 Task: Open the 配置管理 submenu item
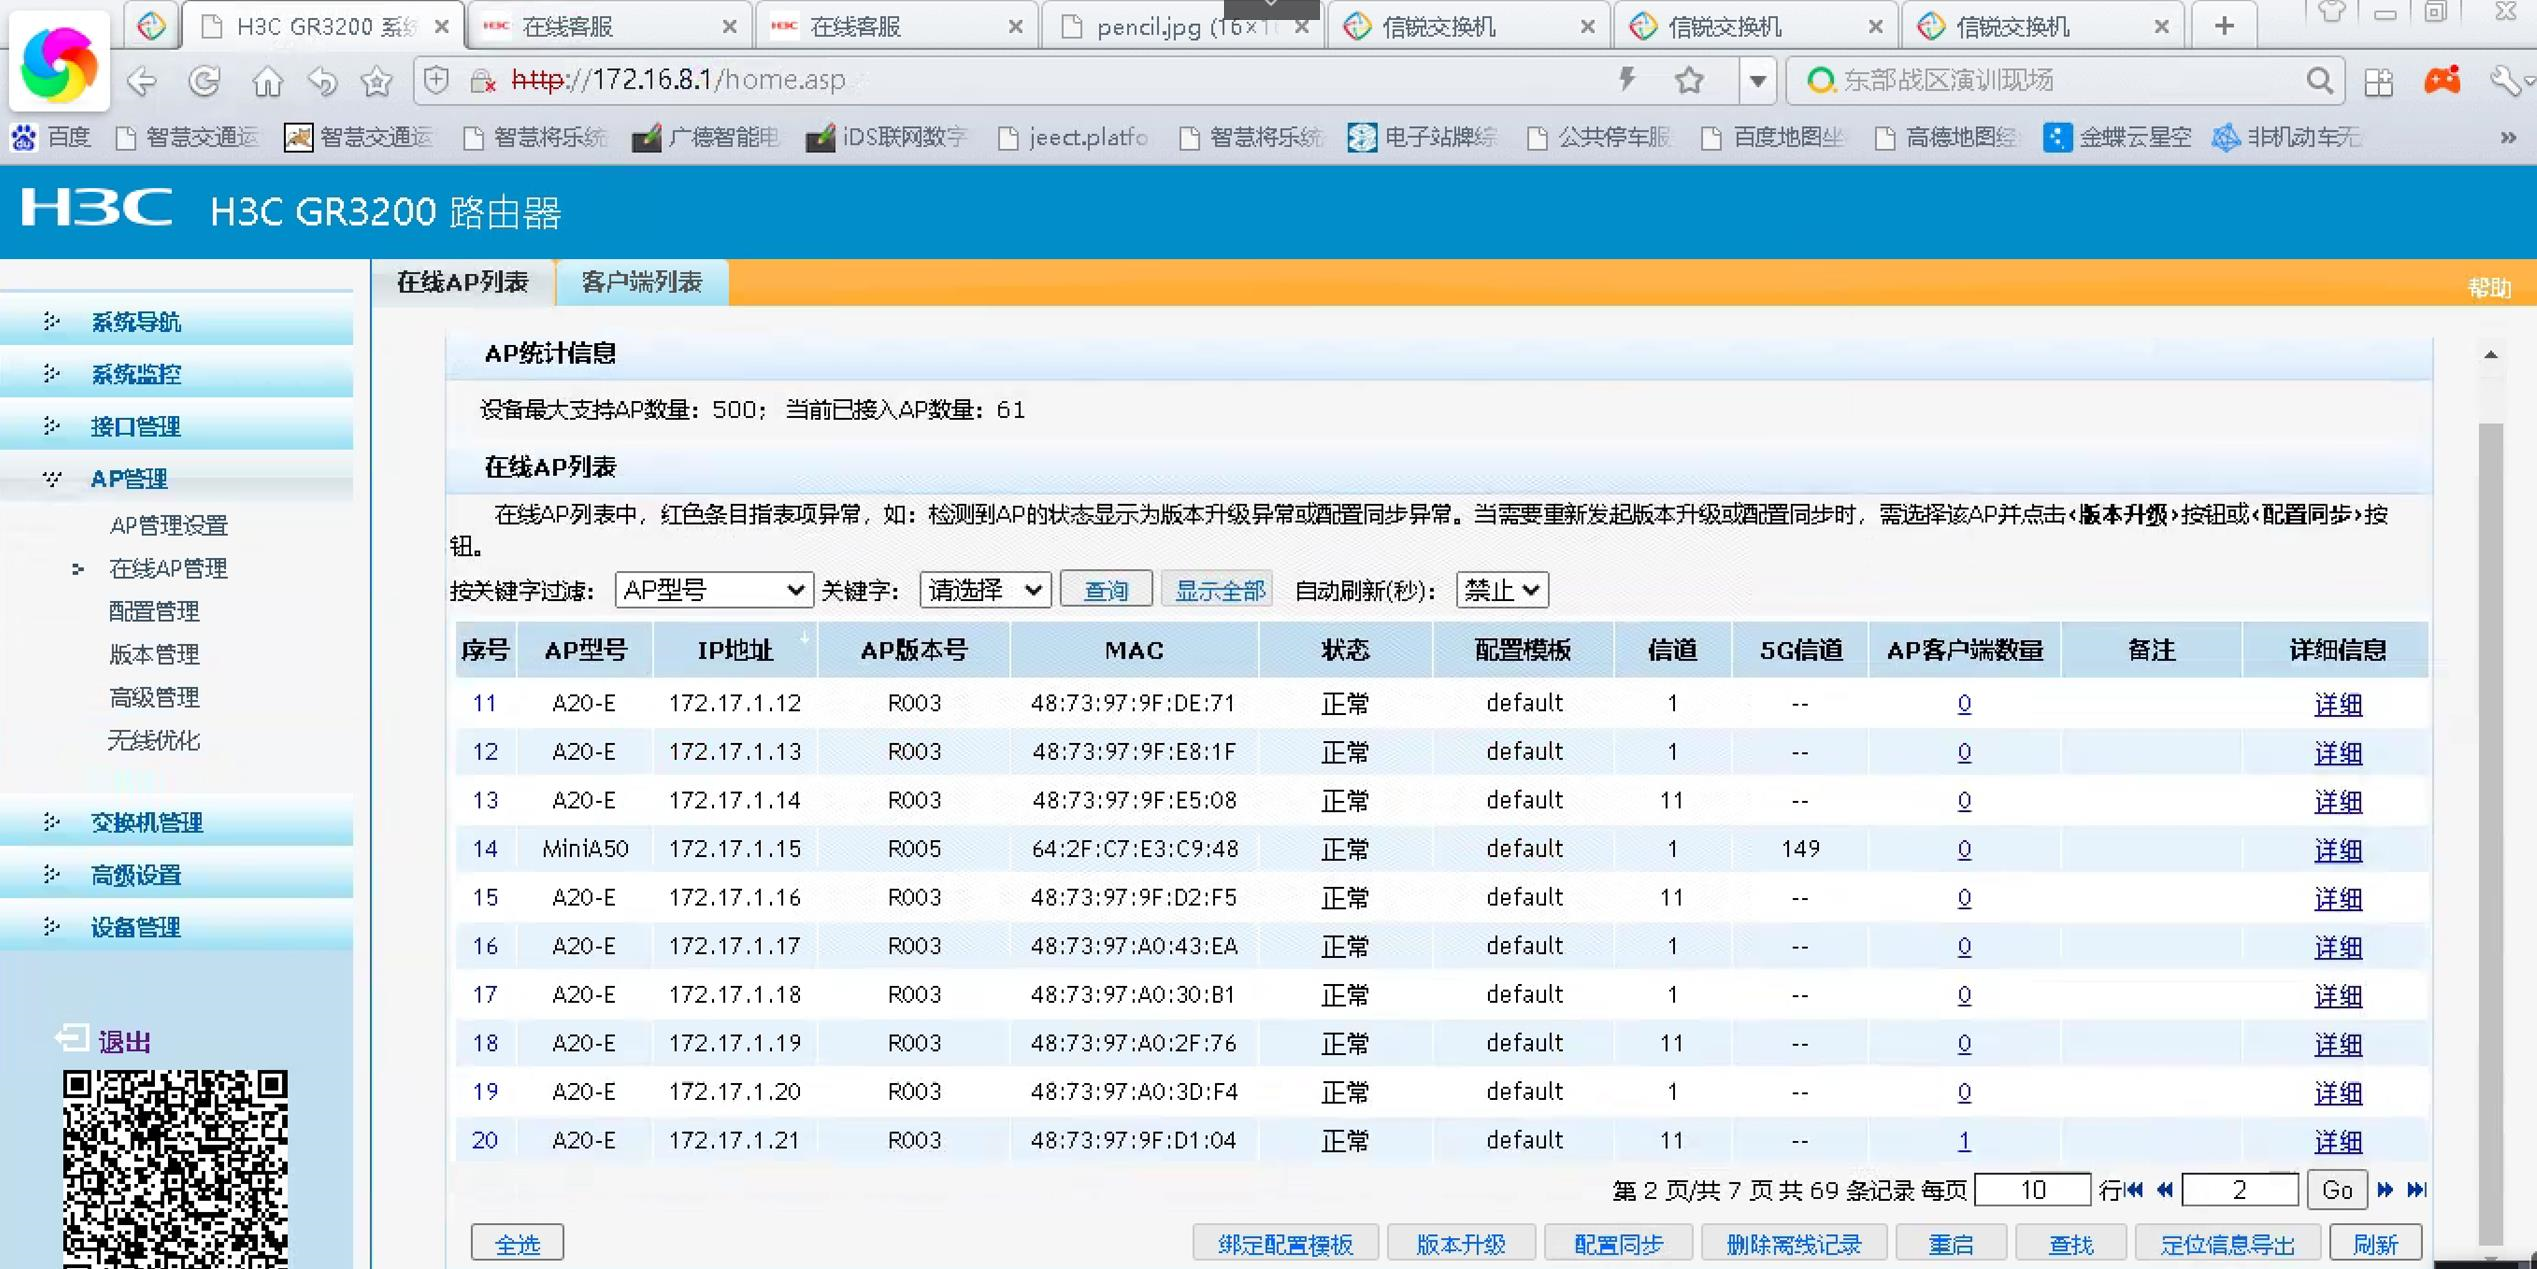click(x=154, y=611)
